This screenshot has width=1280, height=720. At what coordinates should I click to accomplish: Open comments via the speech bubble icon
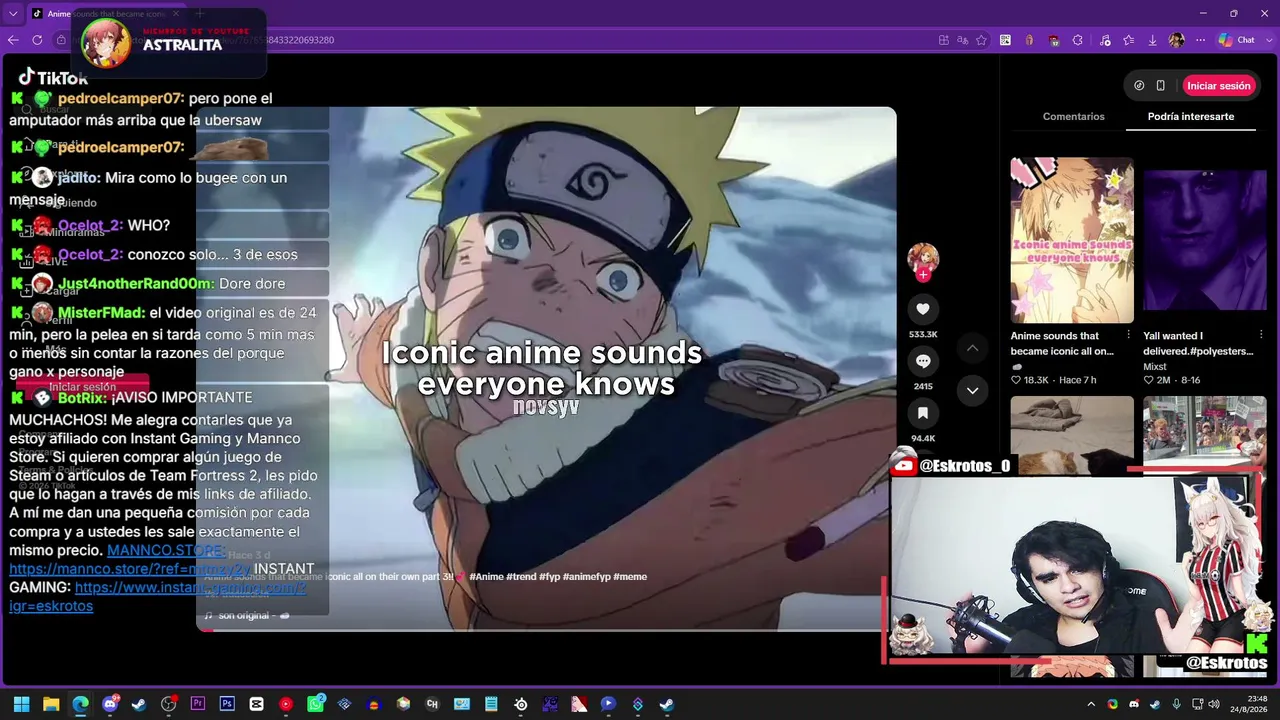click(923, 361)
